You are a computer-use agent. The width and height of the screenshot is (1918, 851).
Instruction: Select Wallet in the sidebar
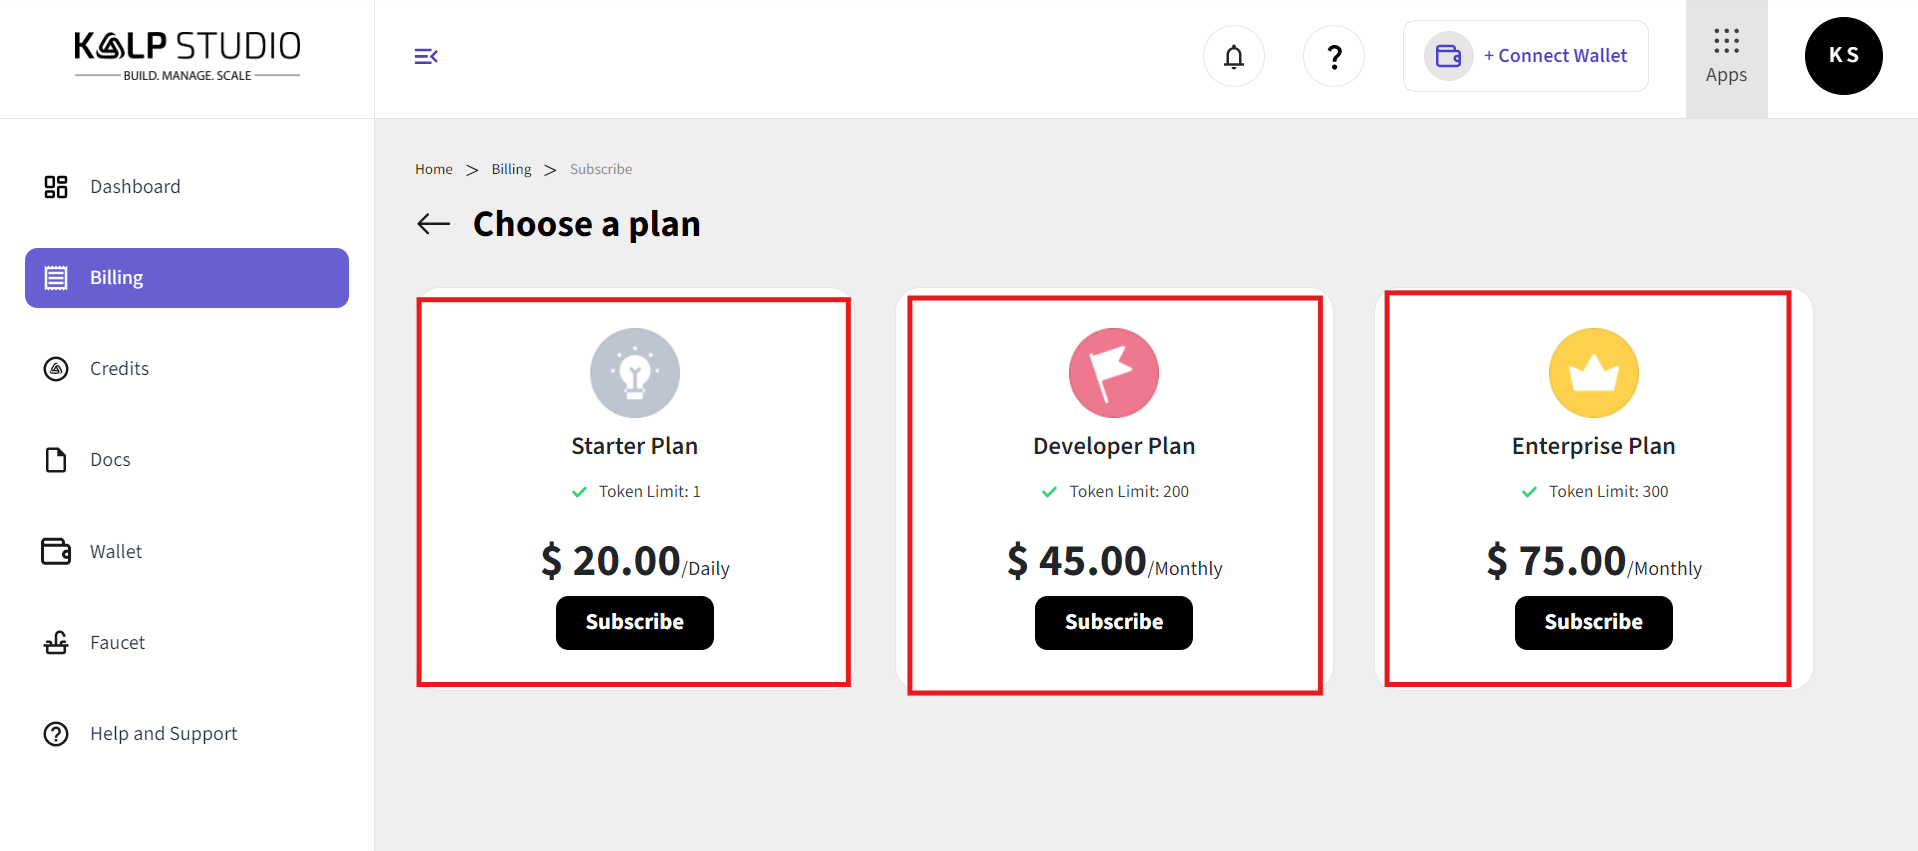[x=116, y=552]
